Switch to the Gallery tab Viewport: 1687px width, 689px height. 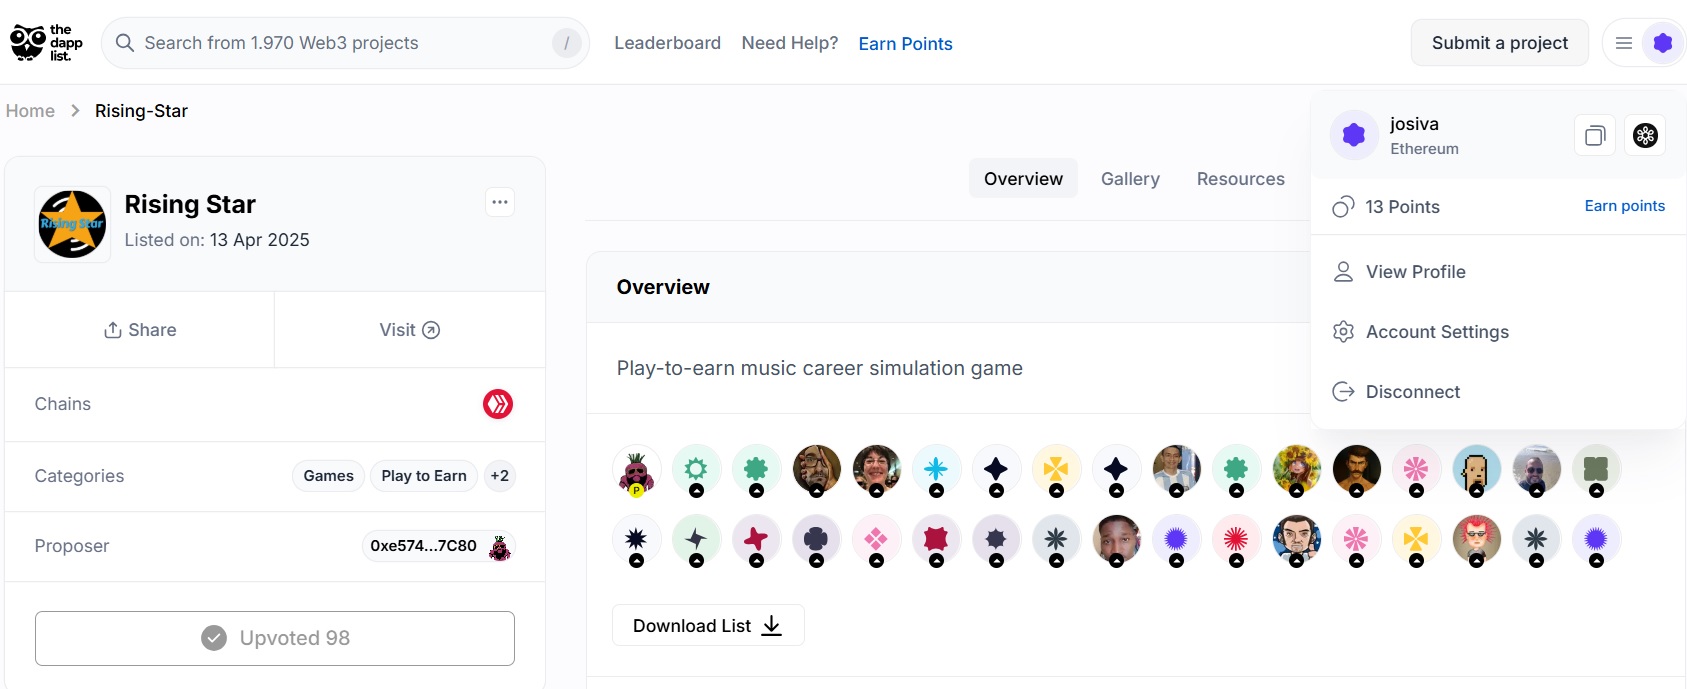[1130, 178]
